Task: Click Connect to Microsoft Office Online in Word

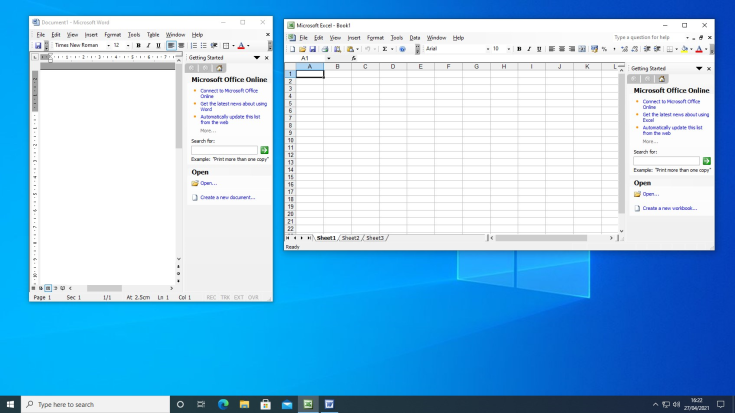Action: click(x=229, y=93)
